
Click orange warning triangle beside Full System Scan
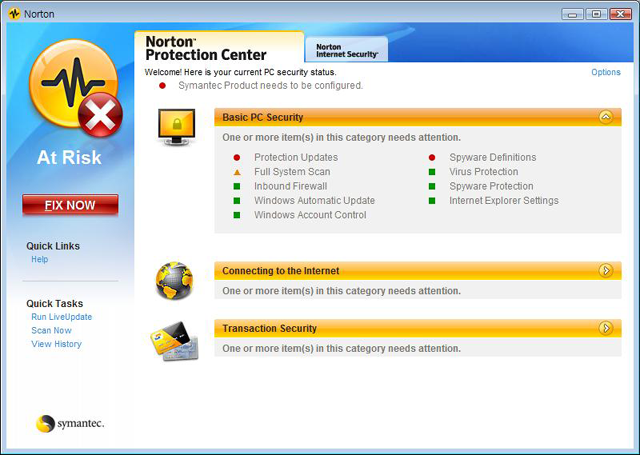pyautogui.click(x=237, y=172)
